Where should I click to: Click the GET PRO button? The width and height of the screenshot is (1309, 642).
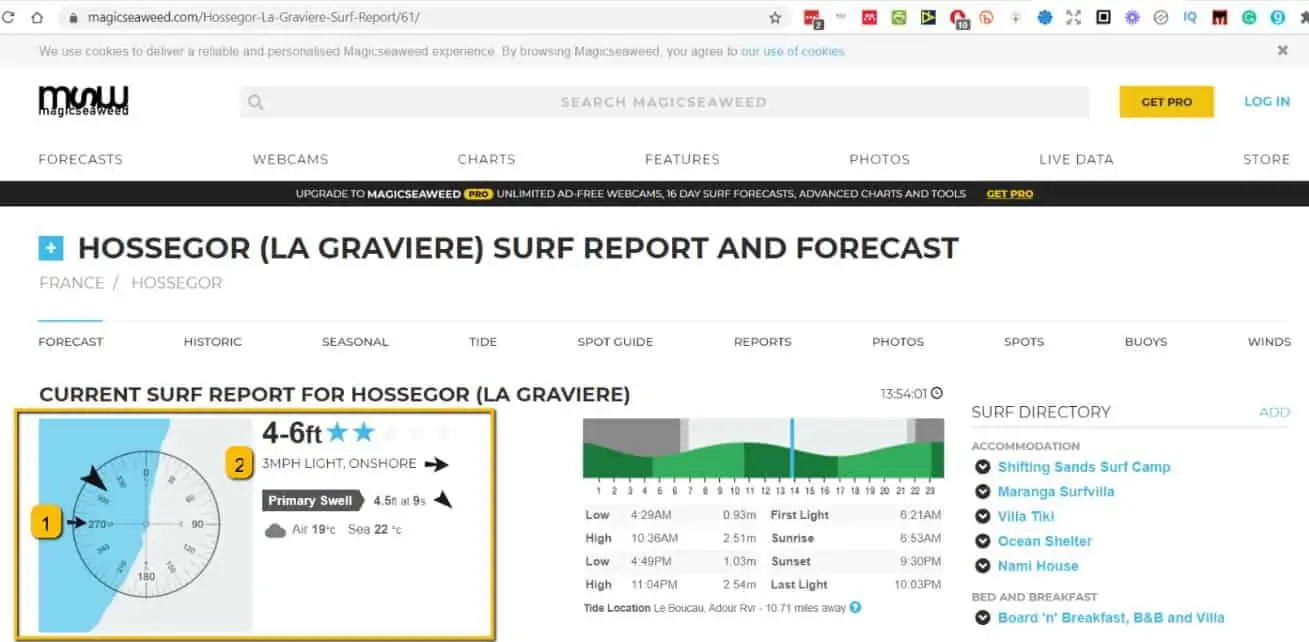click(x=1166, y=101)
